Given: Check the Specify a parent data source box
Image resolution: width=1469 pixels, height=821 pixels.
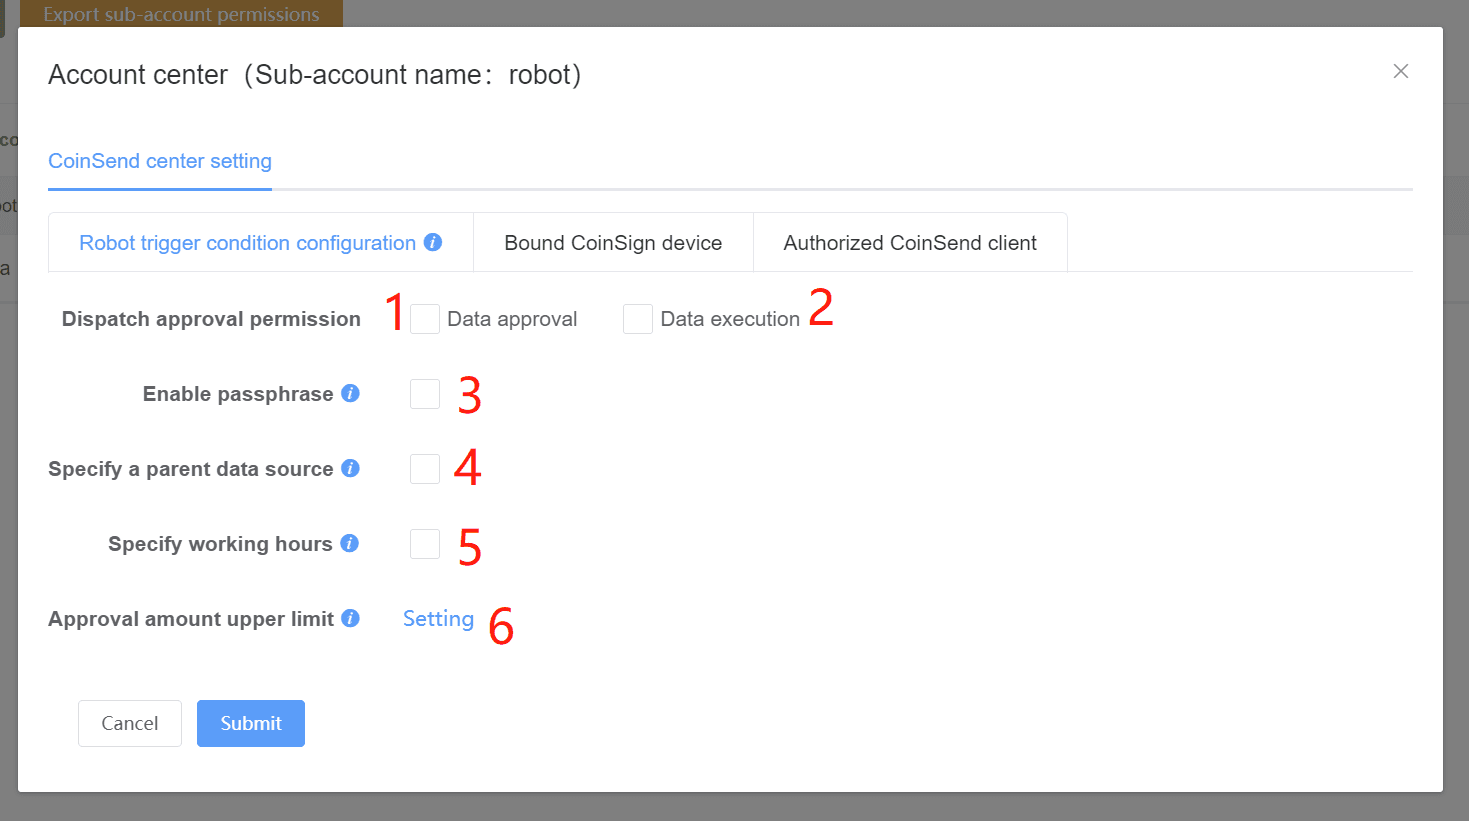Looking at the screenshot, I should click(x=425, y=468).
